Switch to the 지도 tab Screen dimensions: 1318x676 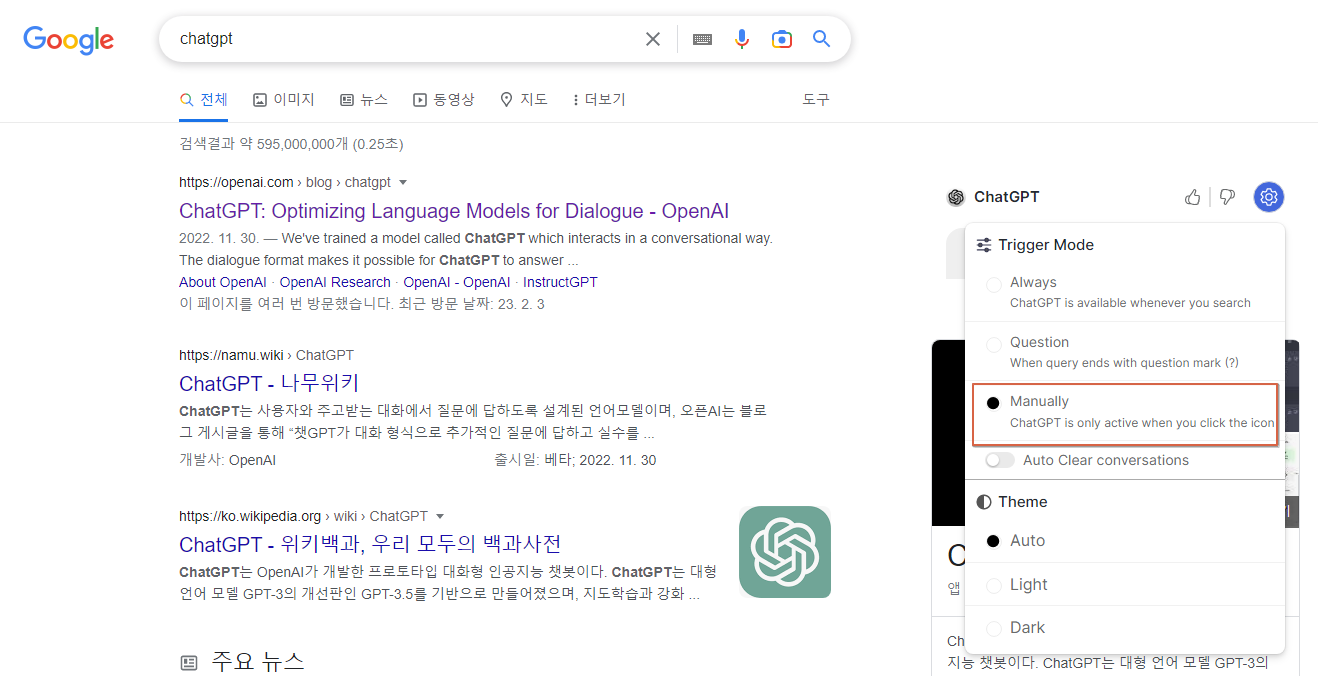click(524, 100)
